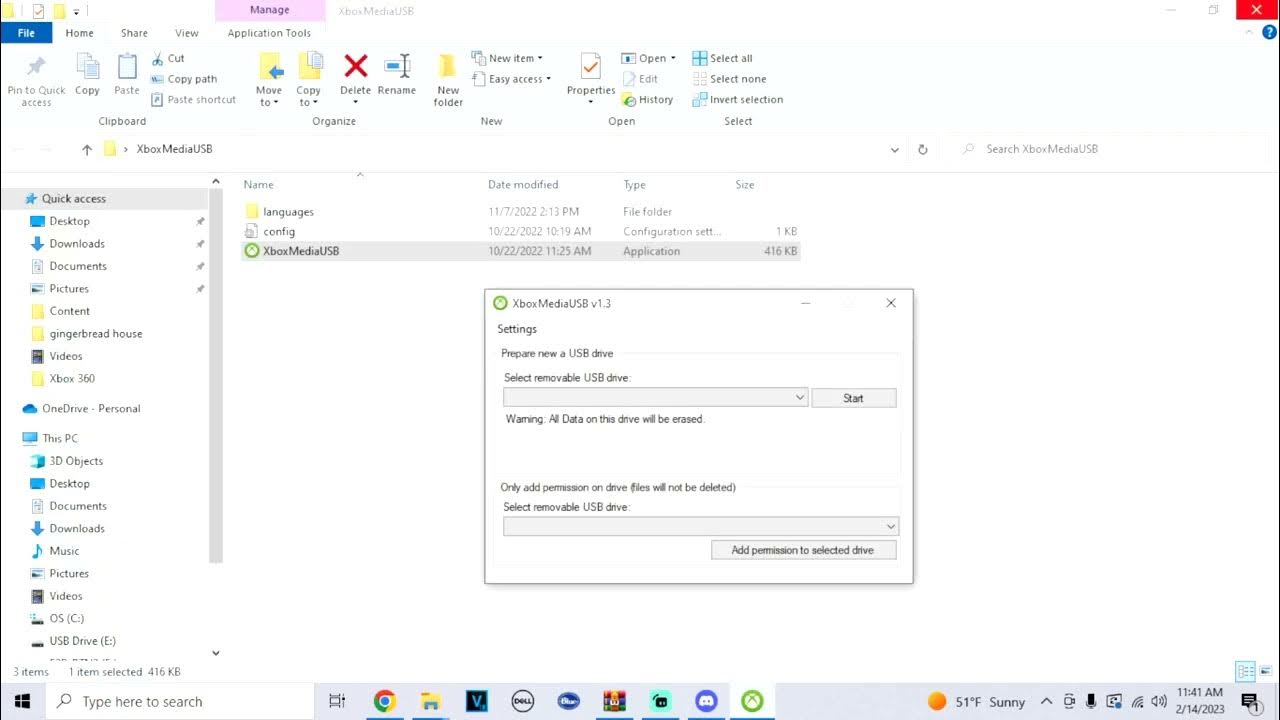Select USB Drive (E:) in the sidebar
The width and height of the screenshot is (1280, 720).
[82, 641]
